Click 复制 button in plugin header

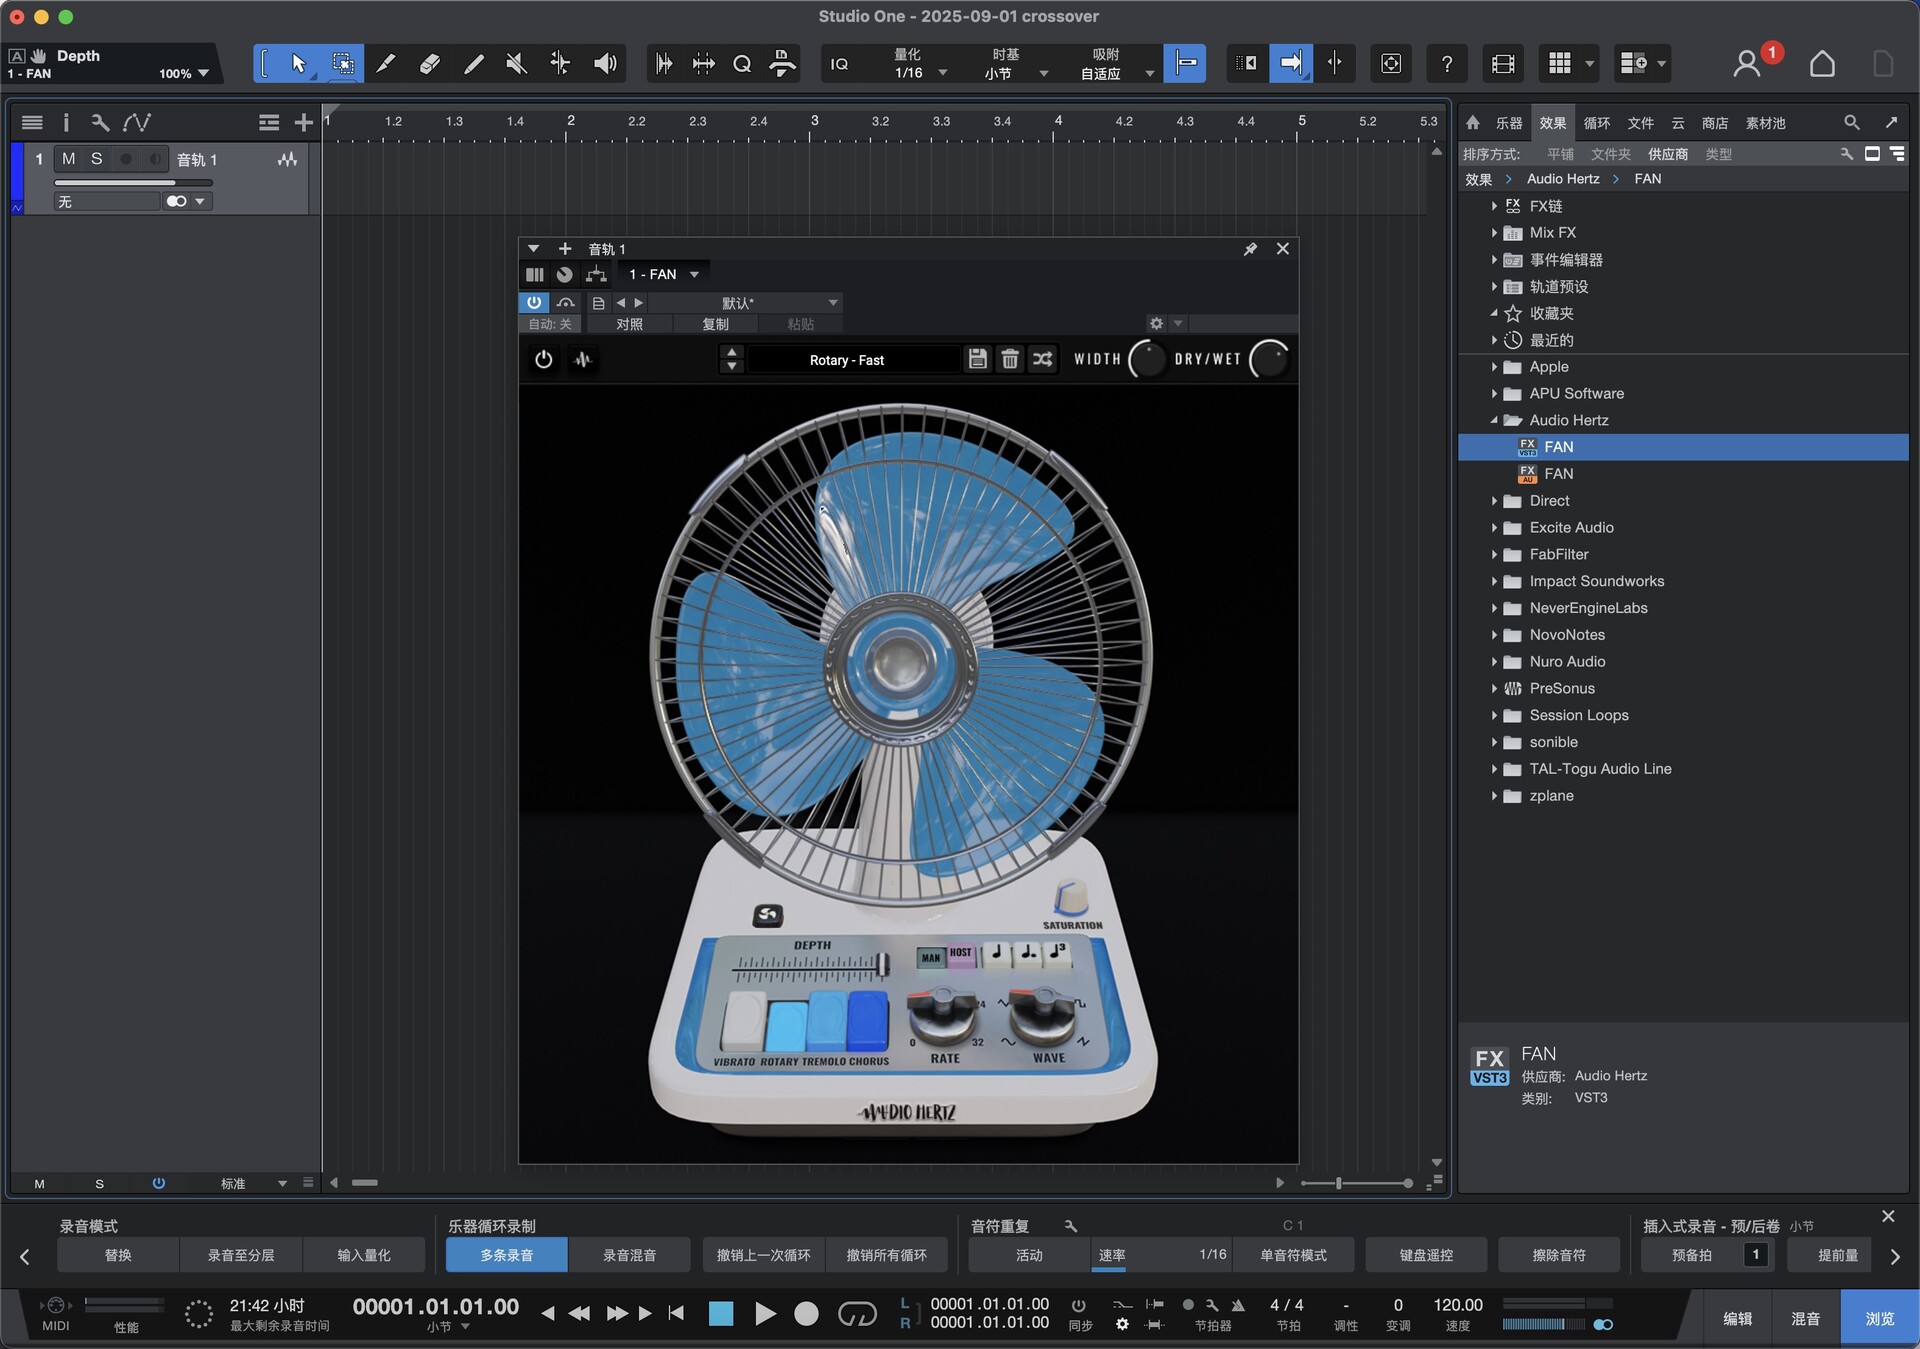[x=715, y=324]
